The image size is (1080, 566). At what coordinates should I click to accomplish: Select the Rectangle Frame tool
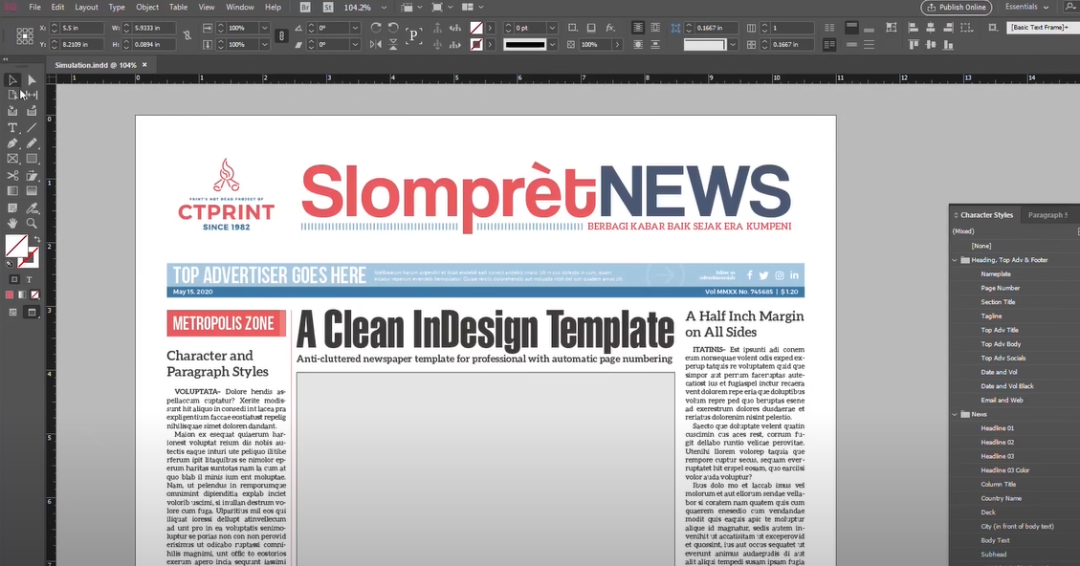pyautogui.click(x=12, y=159)
